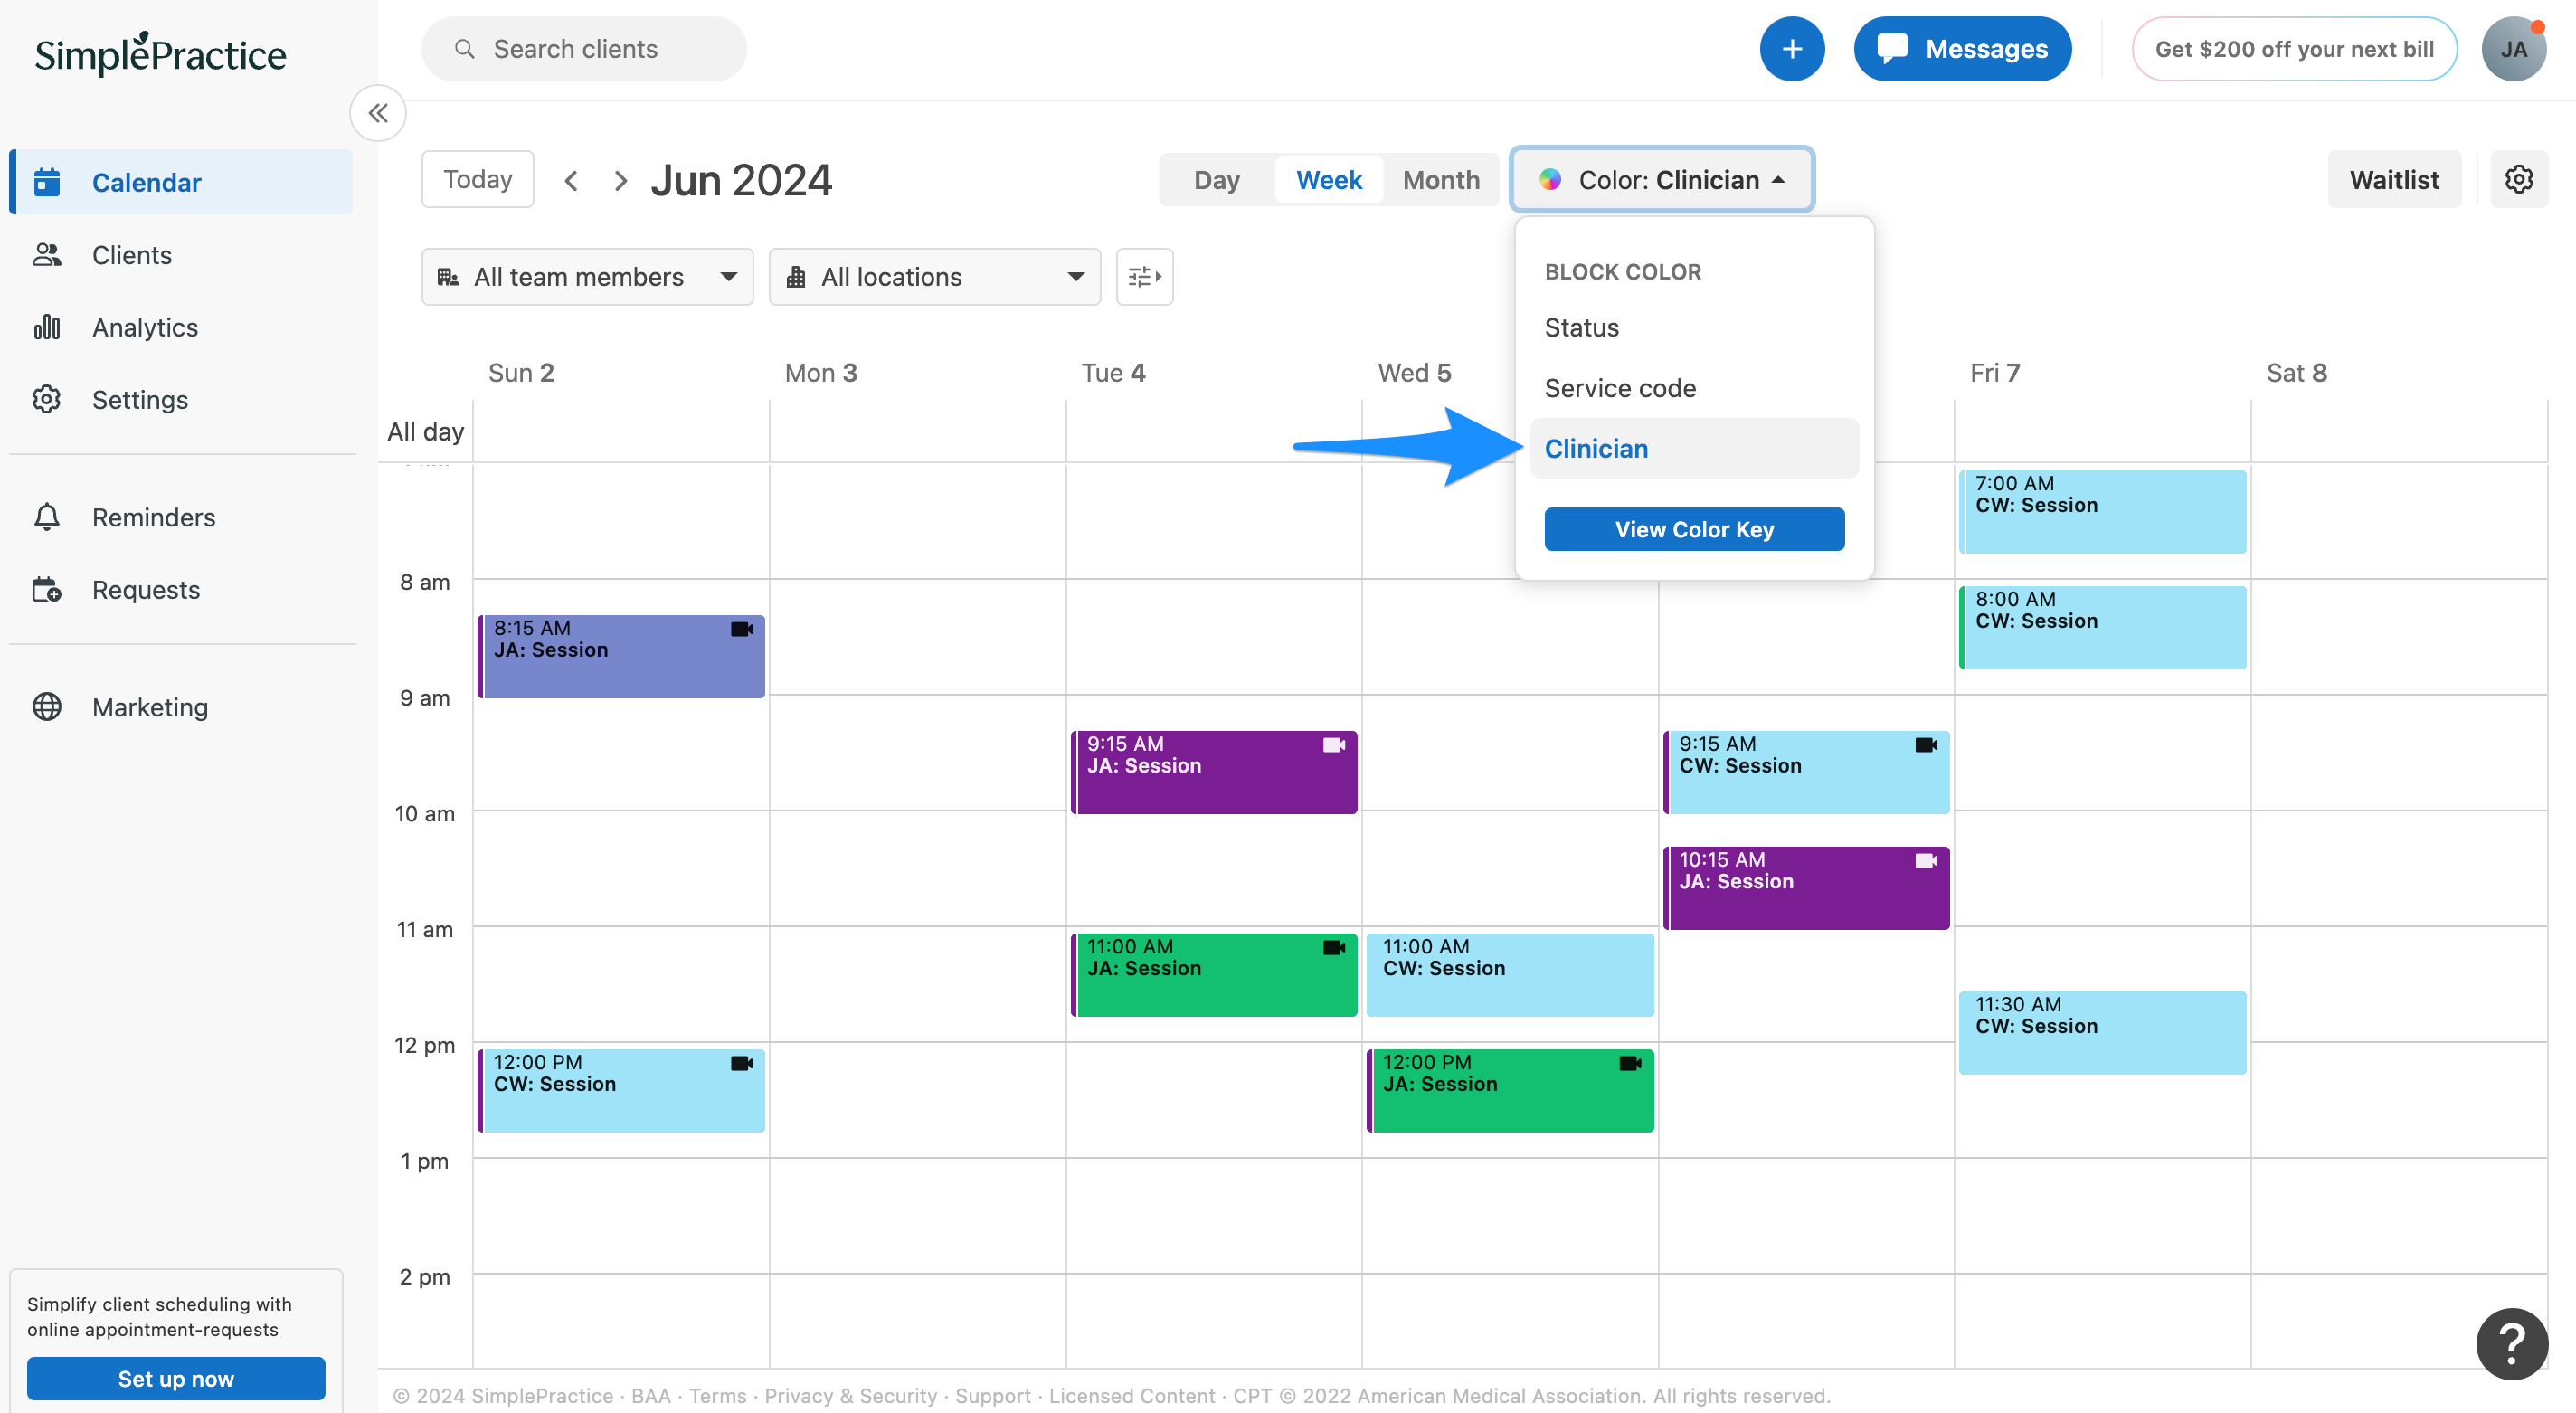Click the Sun 2 day header

tap(521, 373)
